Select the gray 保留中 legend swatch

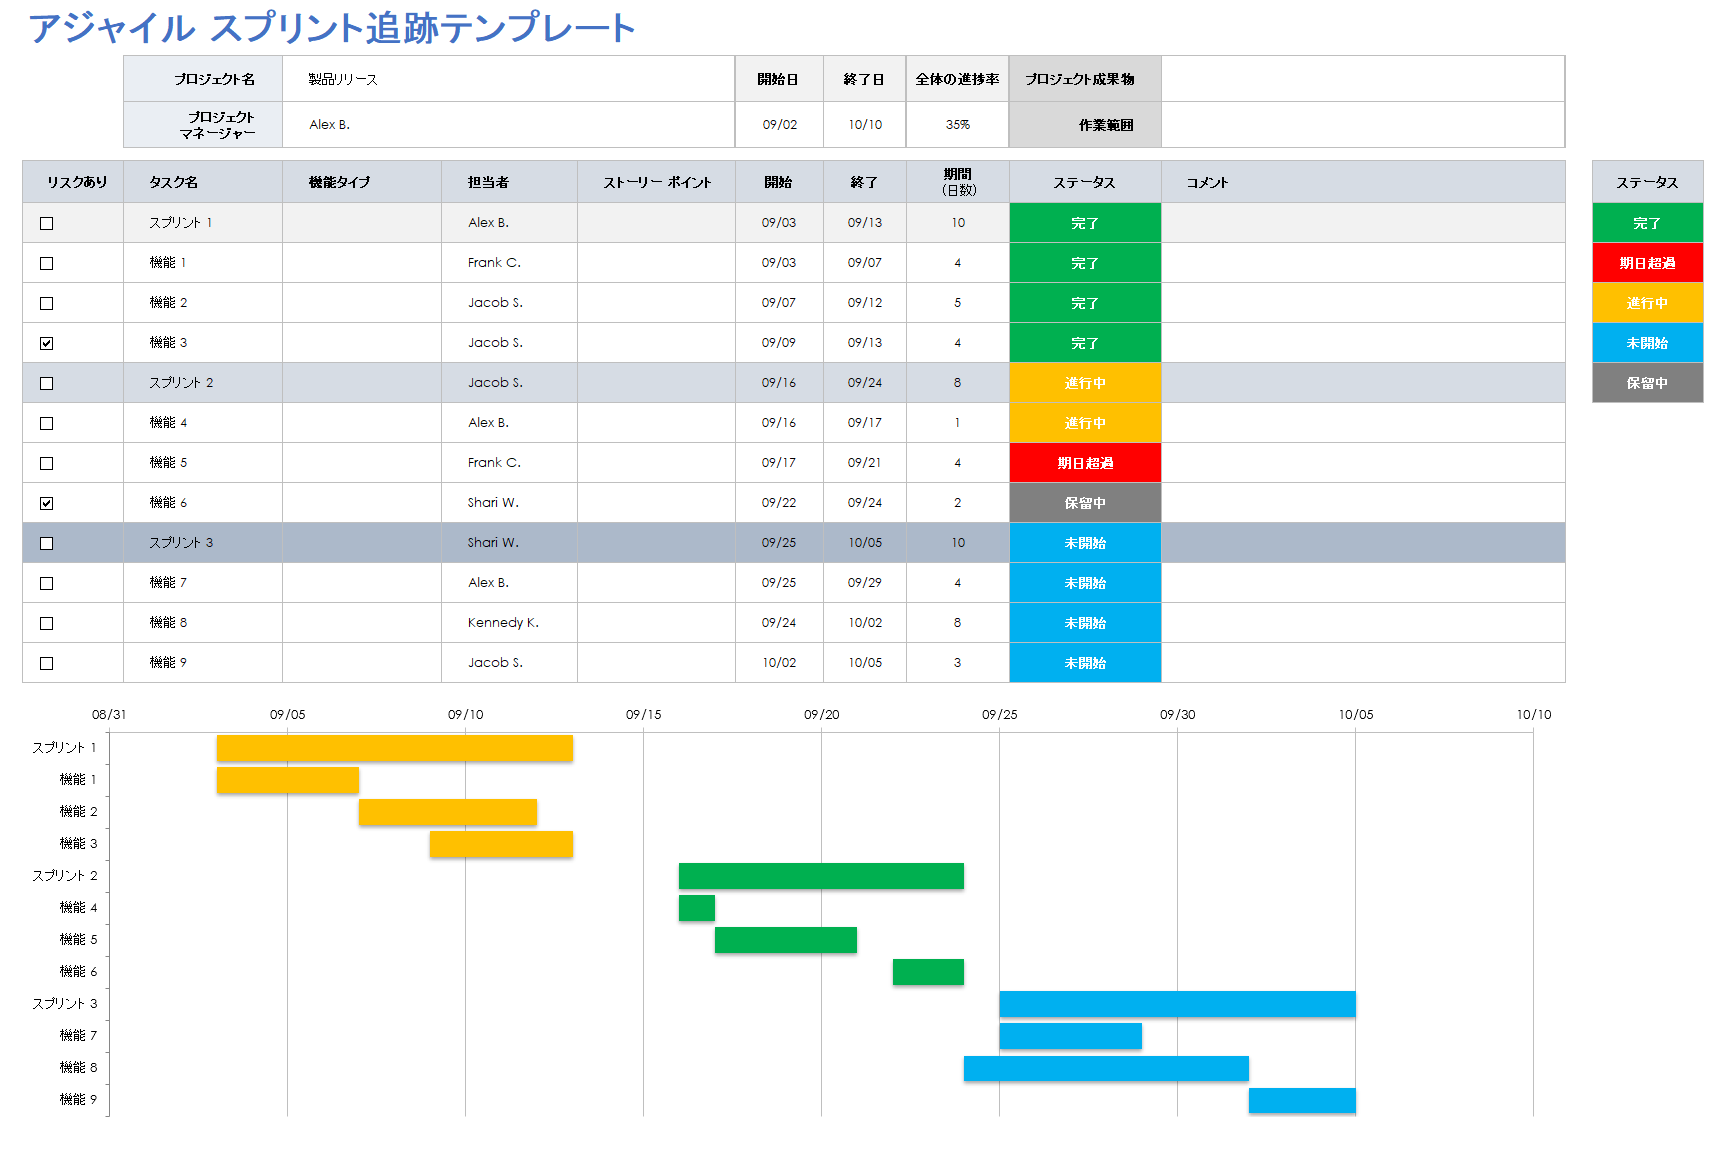(1647, 383)
